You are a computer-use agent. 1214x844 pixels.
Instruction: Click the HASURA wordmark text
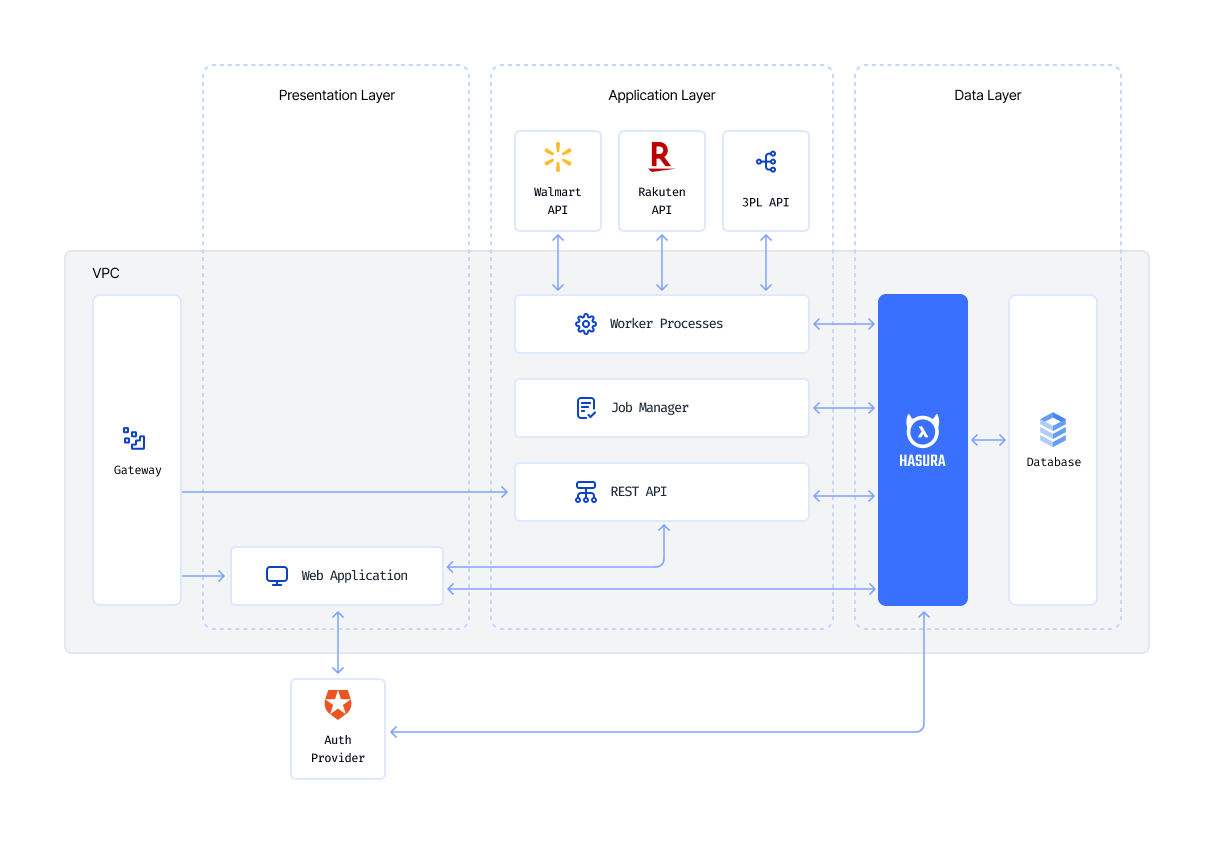(922, 461)
